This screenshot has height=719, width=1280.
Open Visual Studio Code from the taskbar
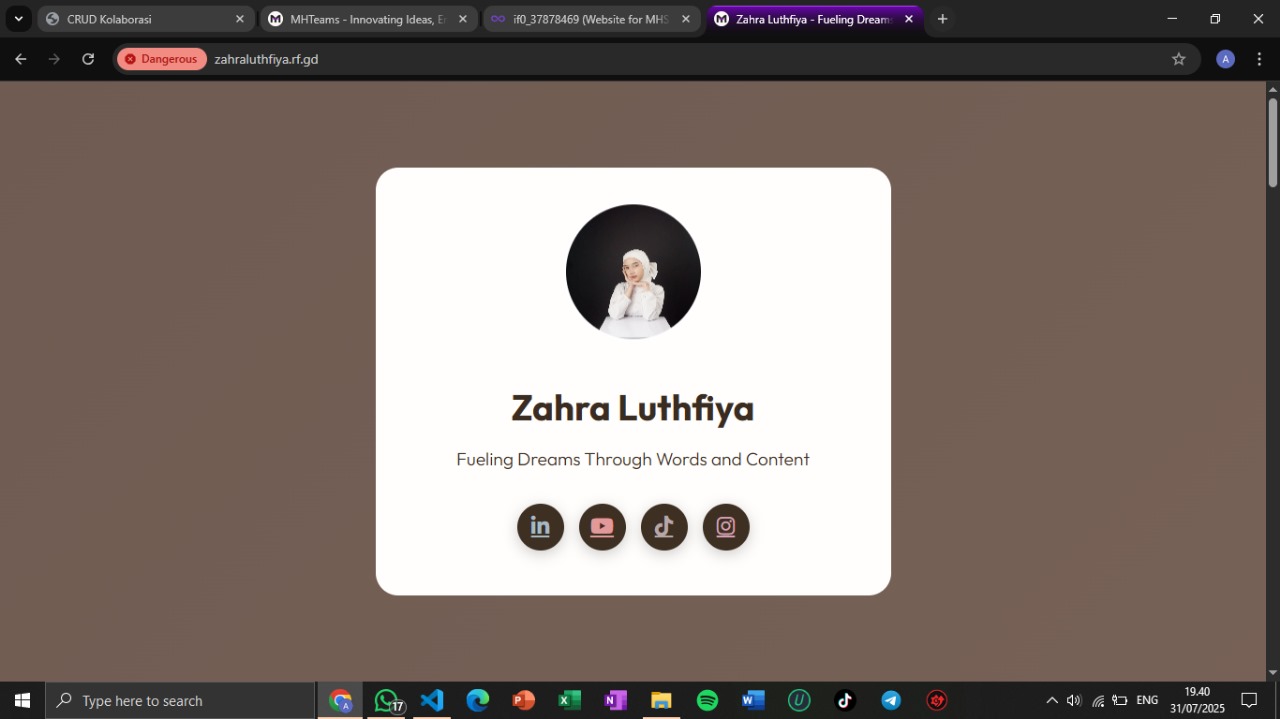(431, 700)
